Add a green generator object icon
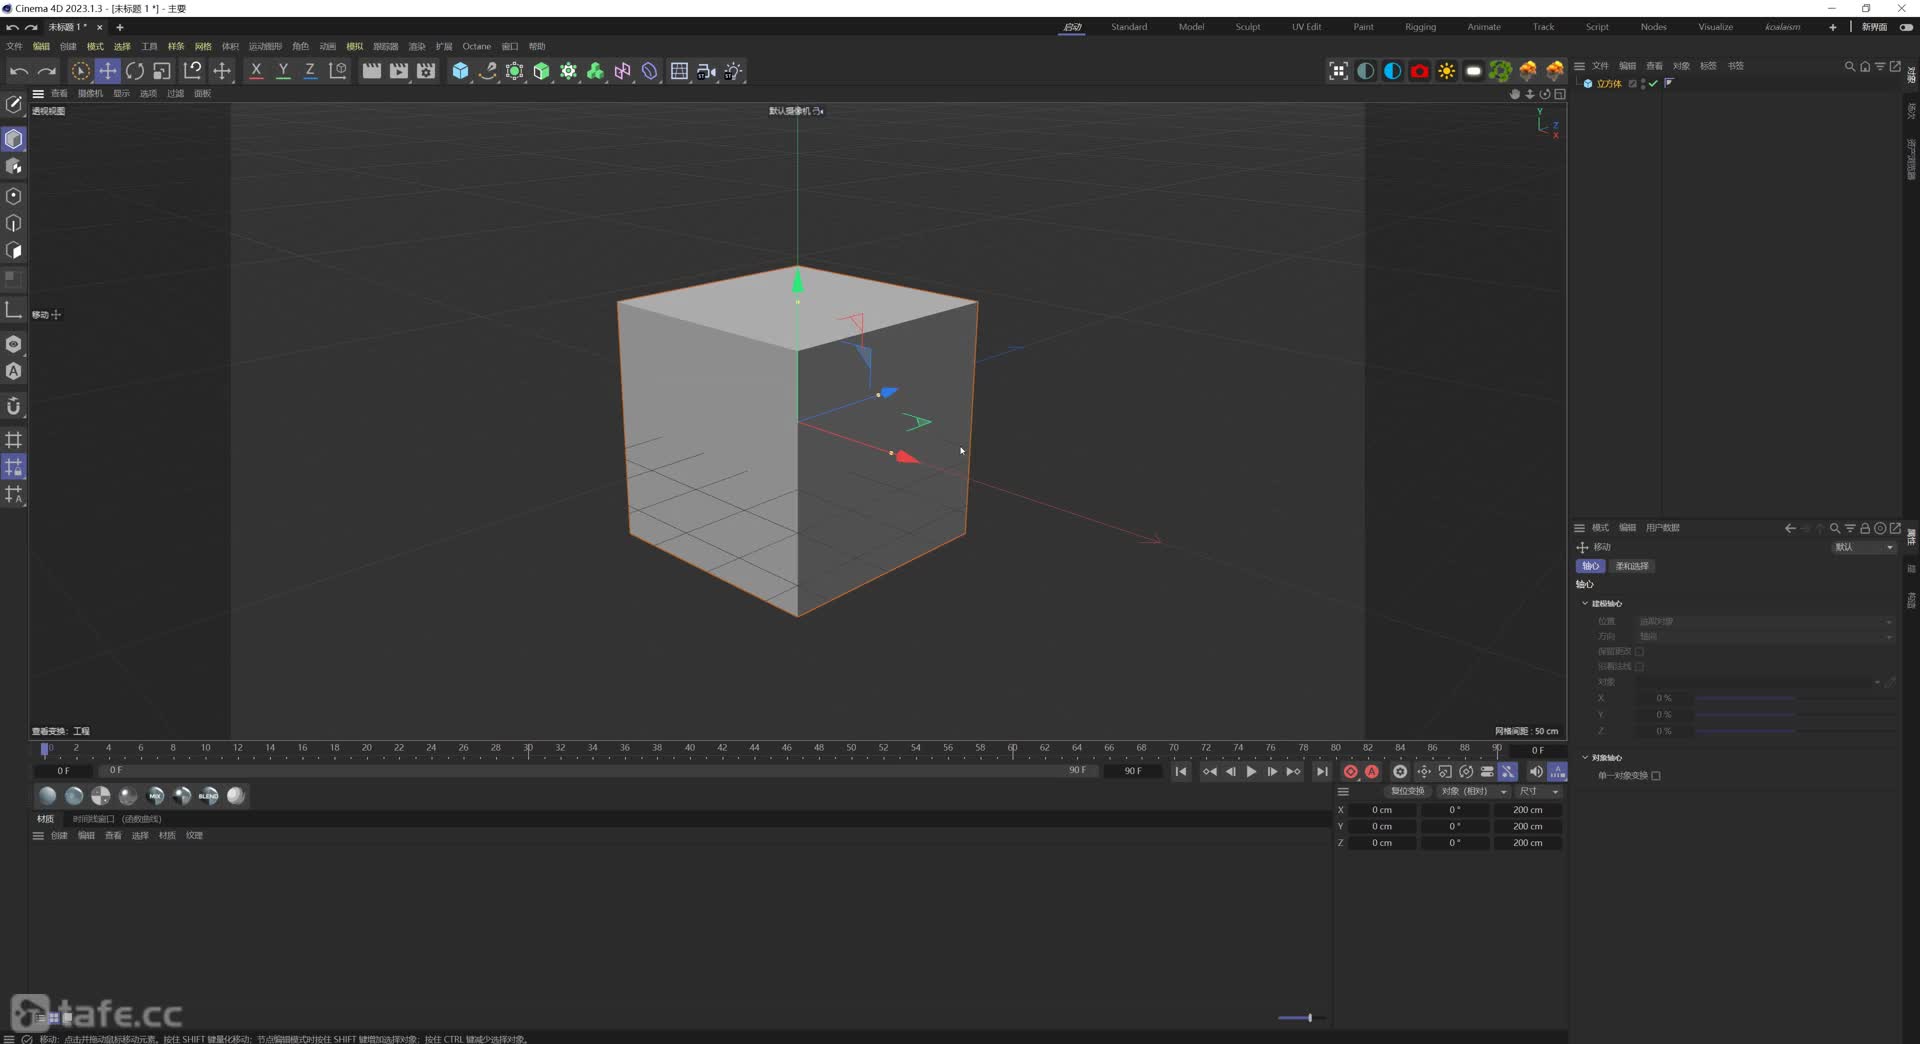 click(541, 71)
